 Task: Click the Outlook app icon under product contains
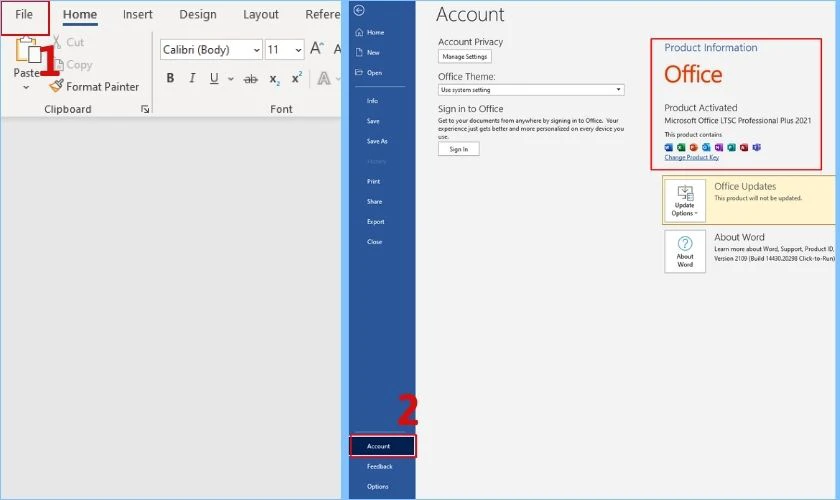[706, 147]
